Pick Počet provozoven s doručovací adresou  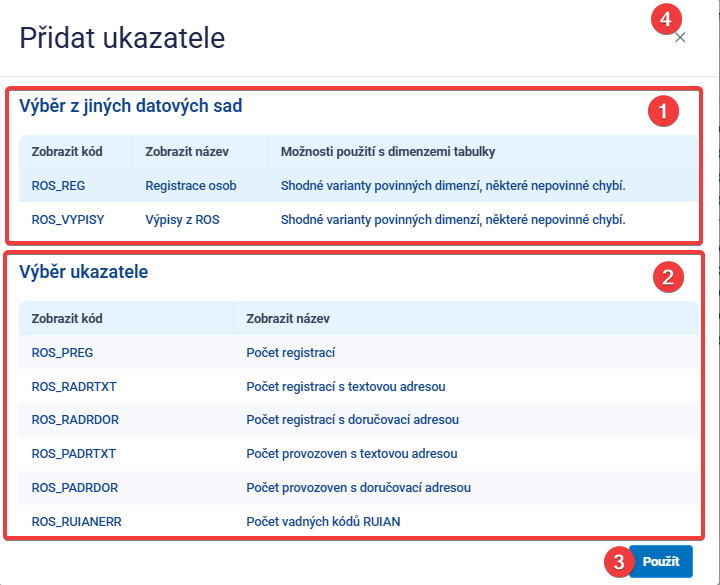pos(359,487)
